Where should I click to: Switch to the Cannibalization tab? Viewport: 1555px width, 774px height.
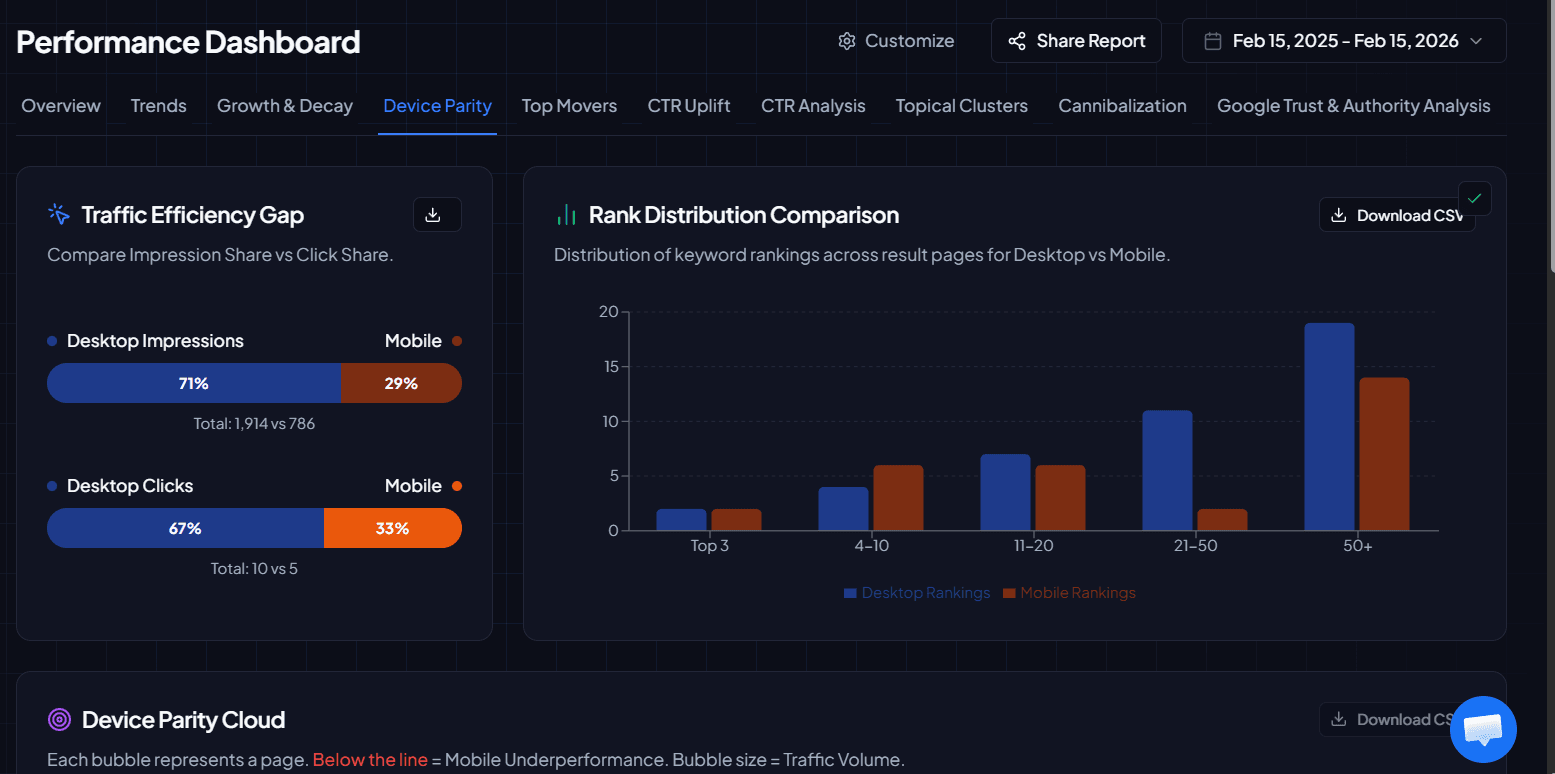(x=1122, y=105)
